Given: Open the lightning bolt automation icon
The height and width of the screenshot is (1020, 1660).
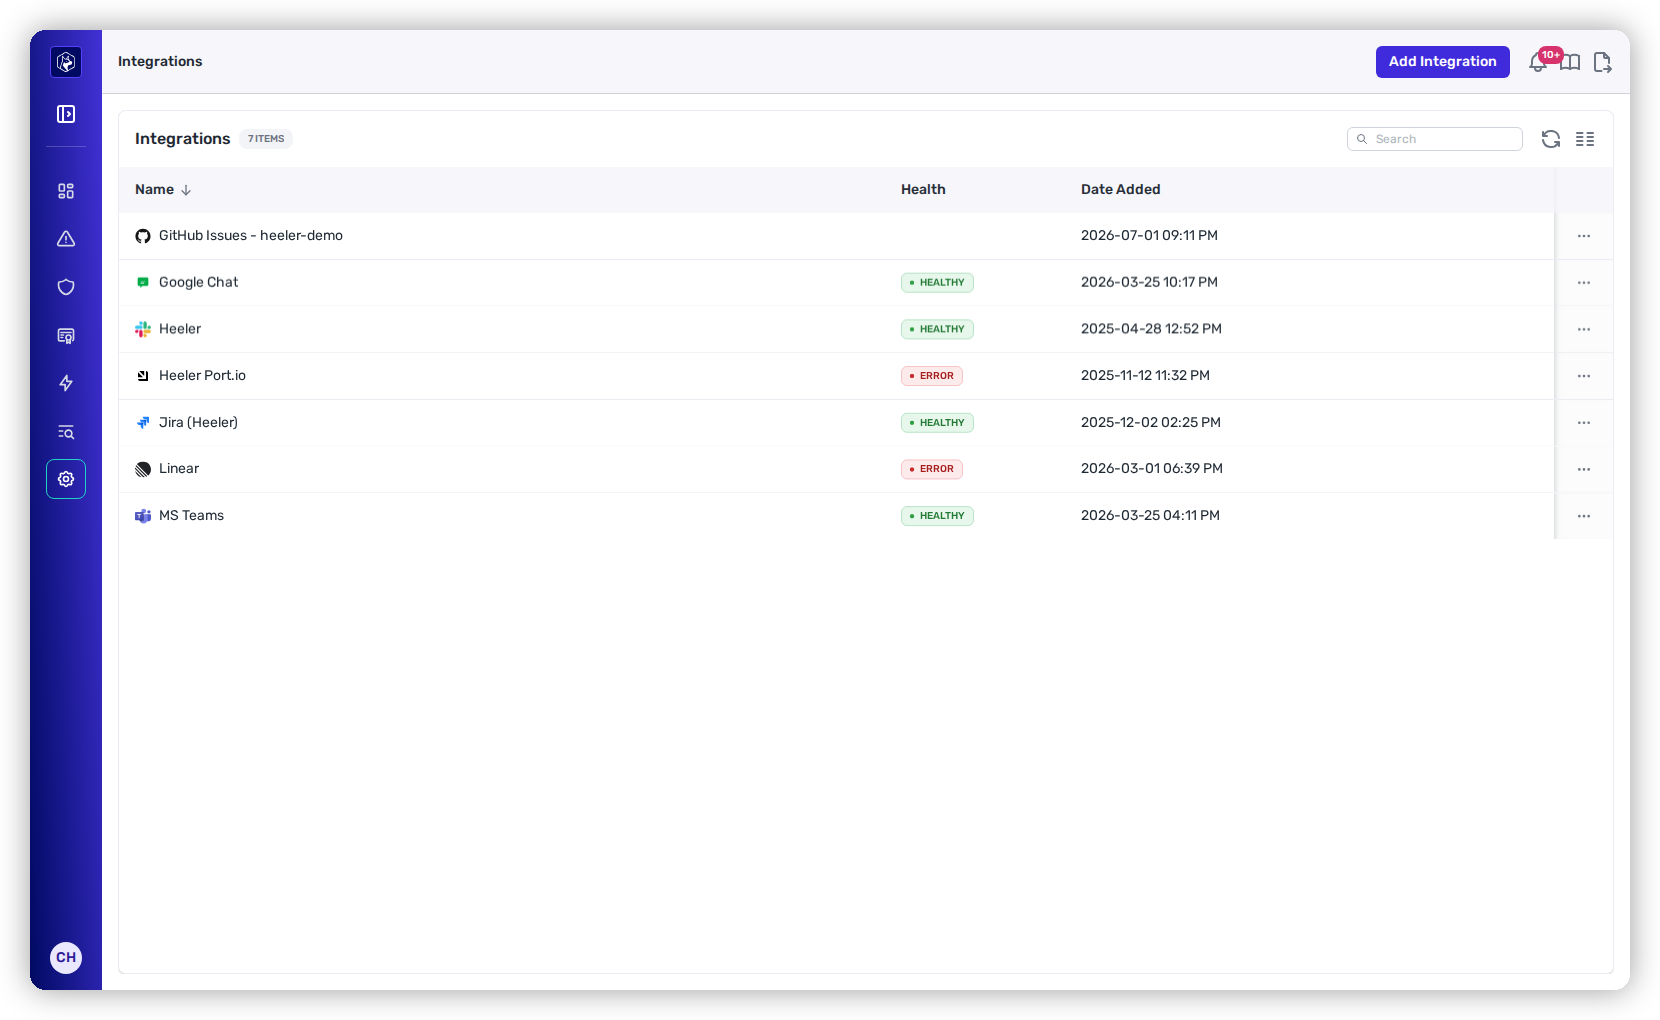Looking at the screenshot, I should [x=66, y=383].
